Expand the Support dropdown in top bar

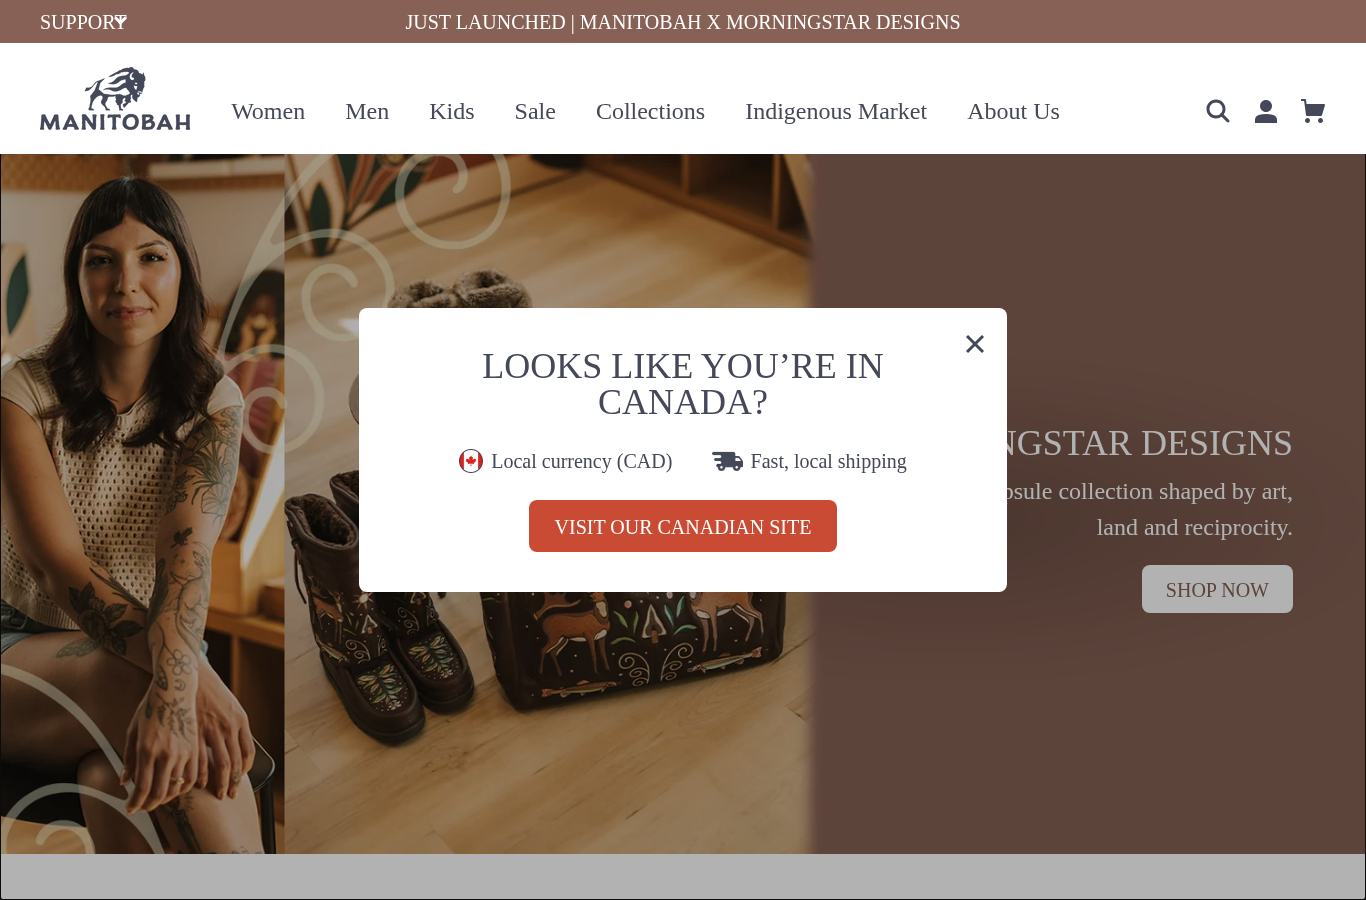pos(83,22)
